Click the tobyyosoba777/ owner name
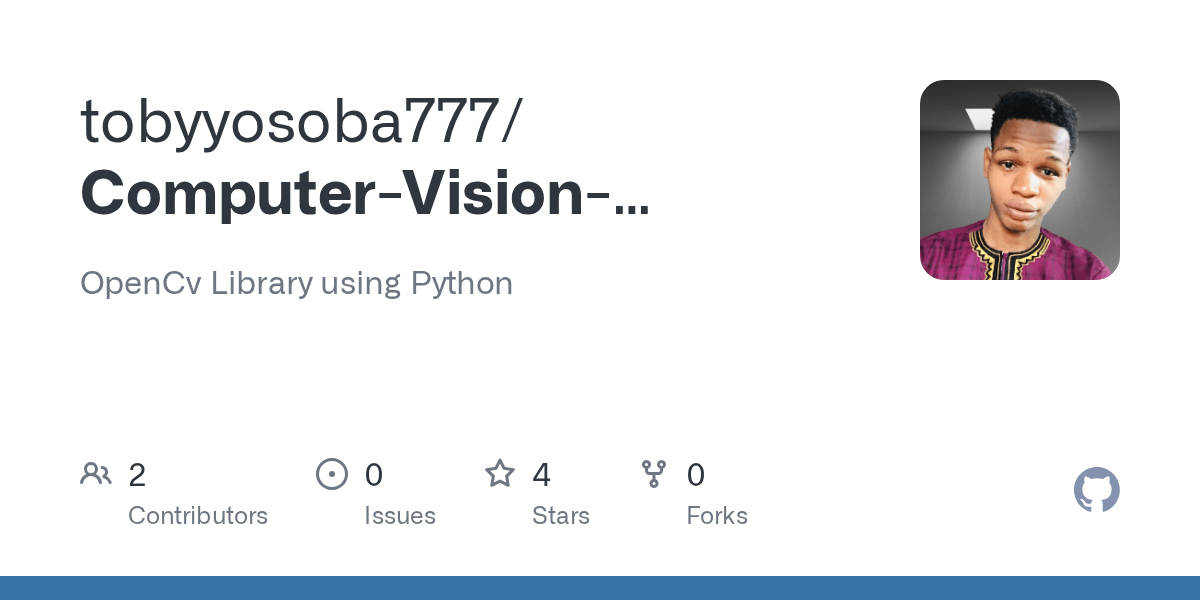Image resolution: width=1200 pixels, height=600 pixels. (x=300, y=122)
